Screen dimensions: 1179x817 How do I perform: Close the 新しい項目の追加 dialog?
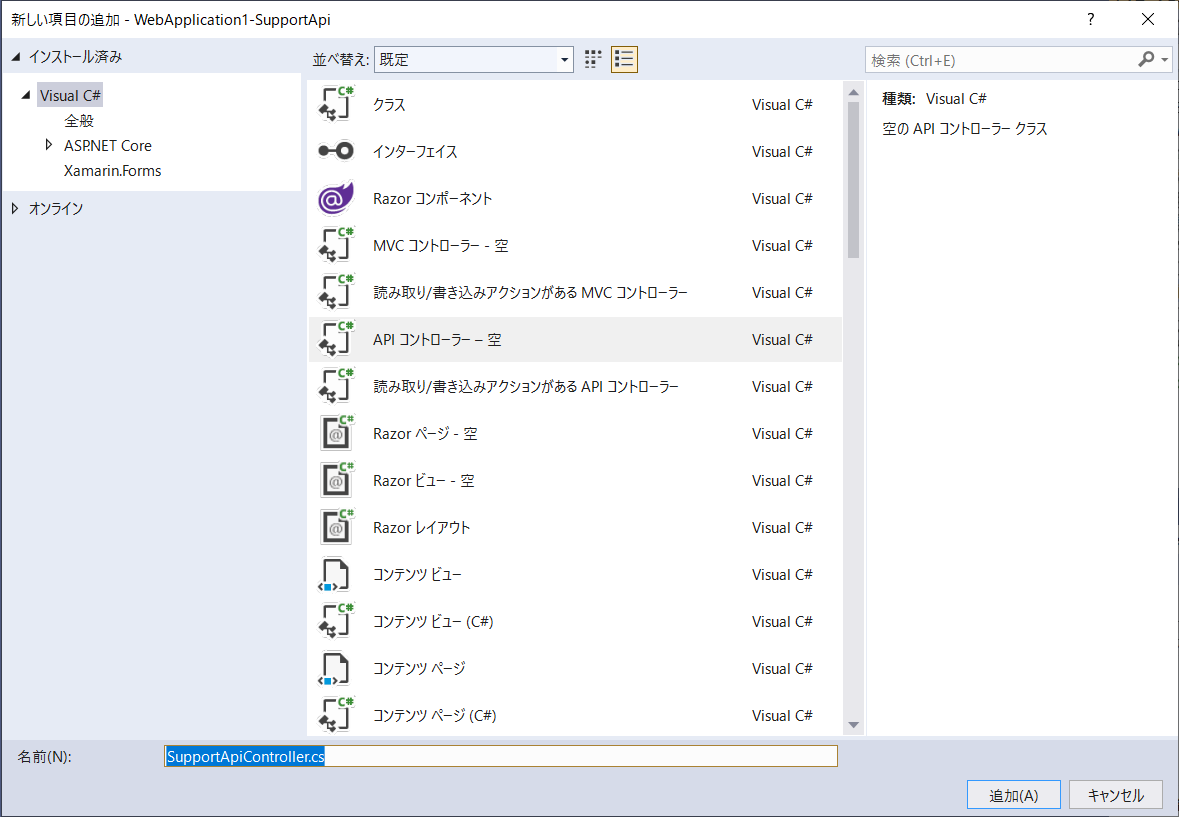(x=1147, y=20)
